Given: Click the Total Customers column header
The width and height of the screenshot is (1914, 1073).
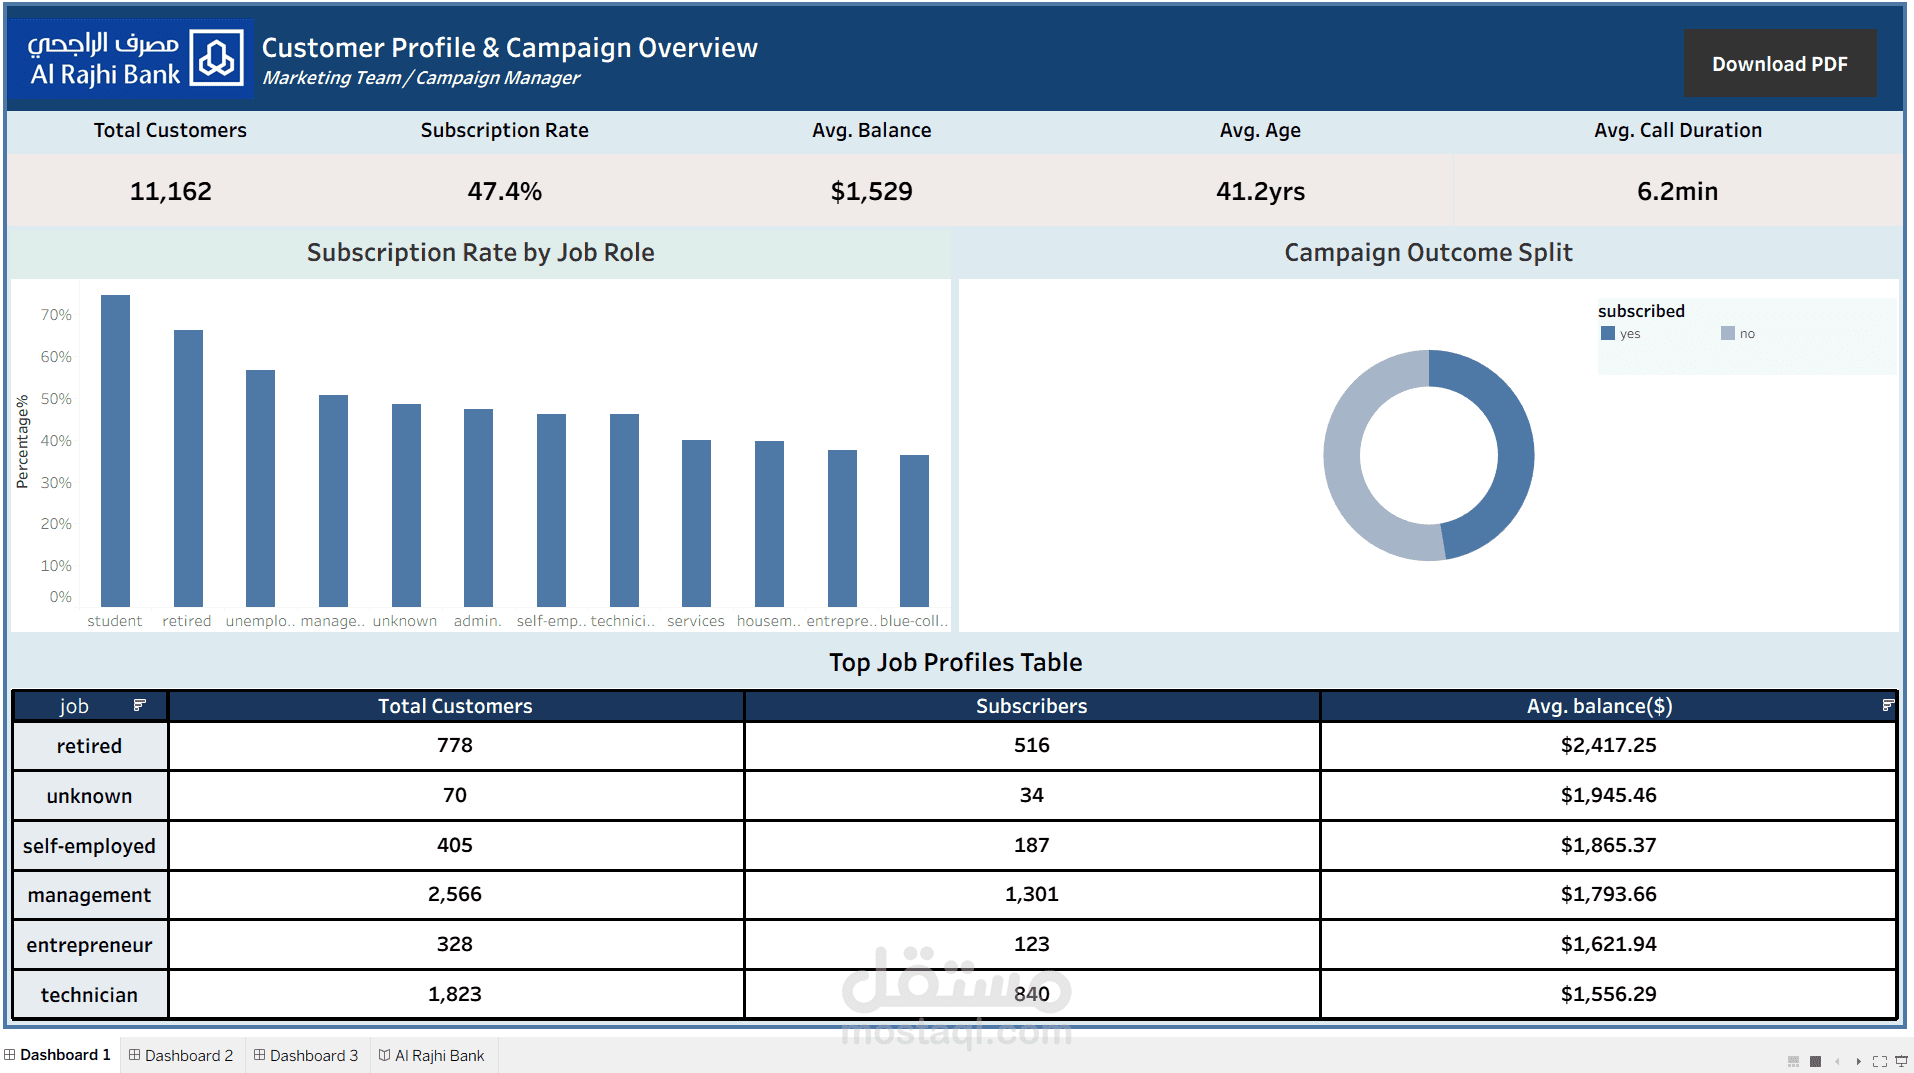Looking at the screenshot, I should click(455, 706).
